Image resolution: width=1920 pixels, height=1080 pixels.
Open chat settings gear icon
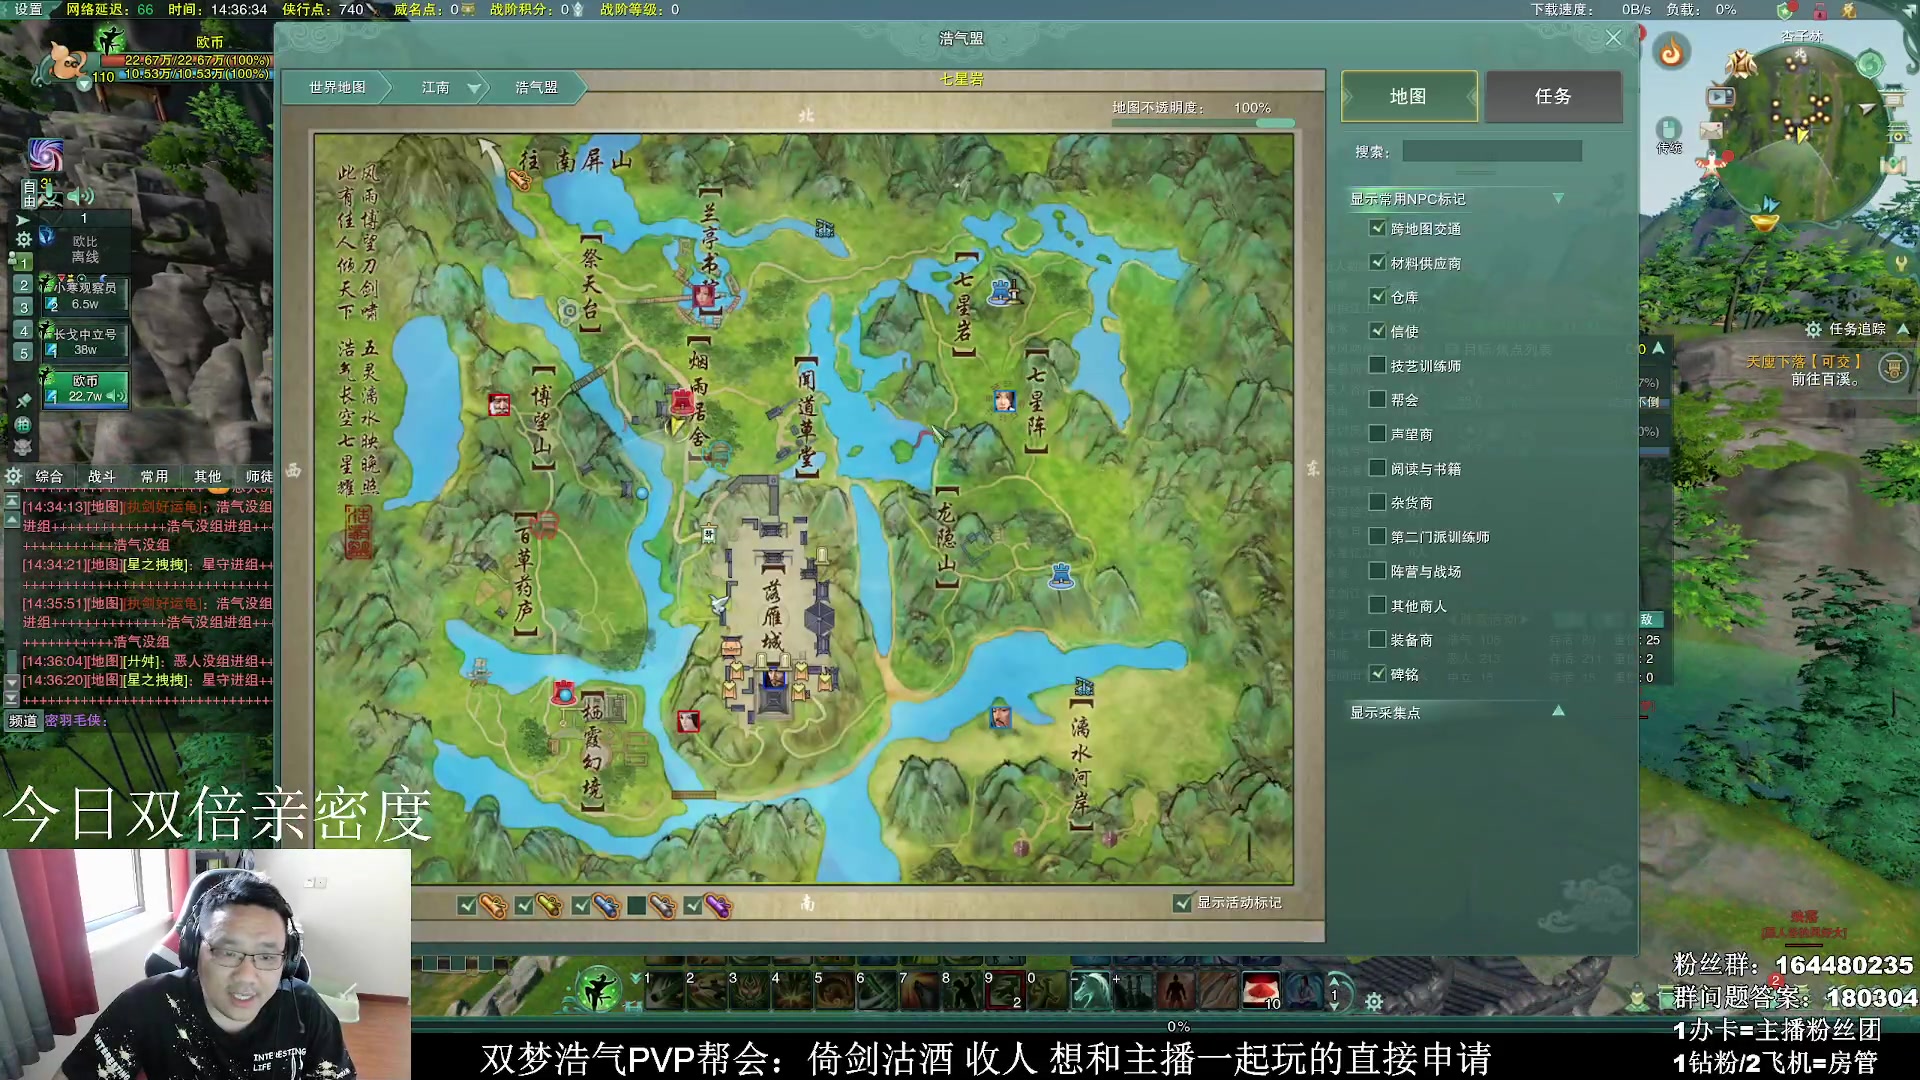[x=13, y=476]
